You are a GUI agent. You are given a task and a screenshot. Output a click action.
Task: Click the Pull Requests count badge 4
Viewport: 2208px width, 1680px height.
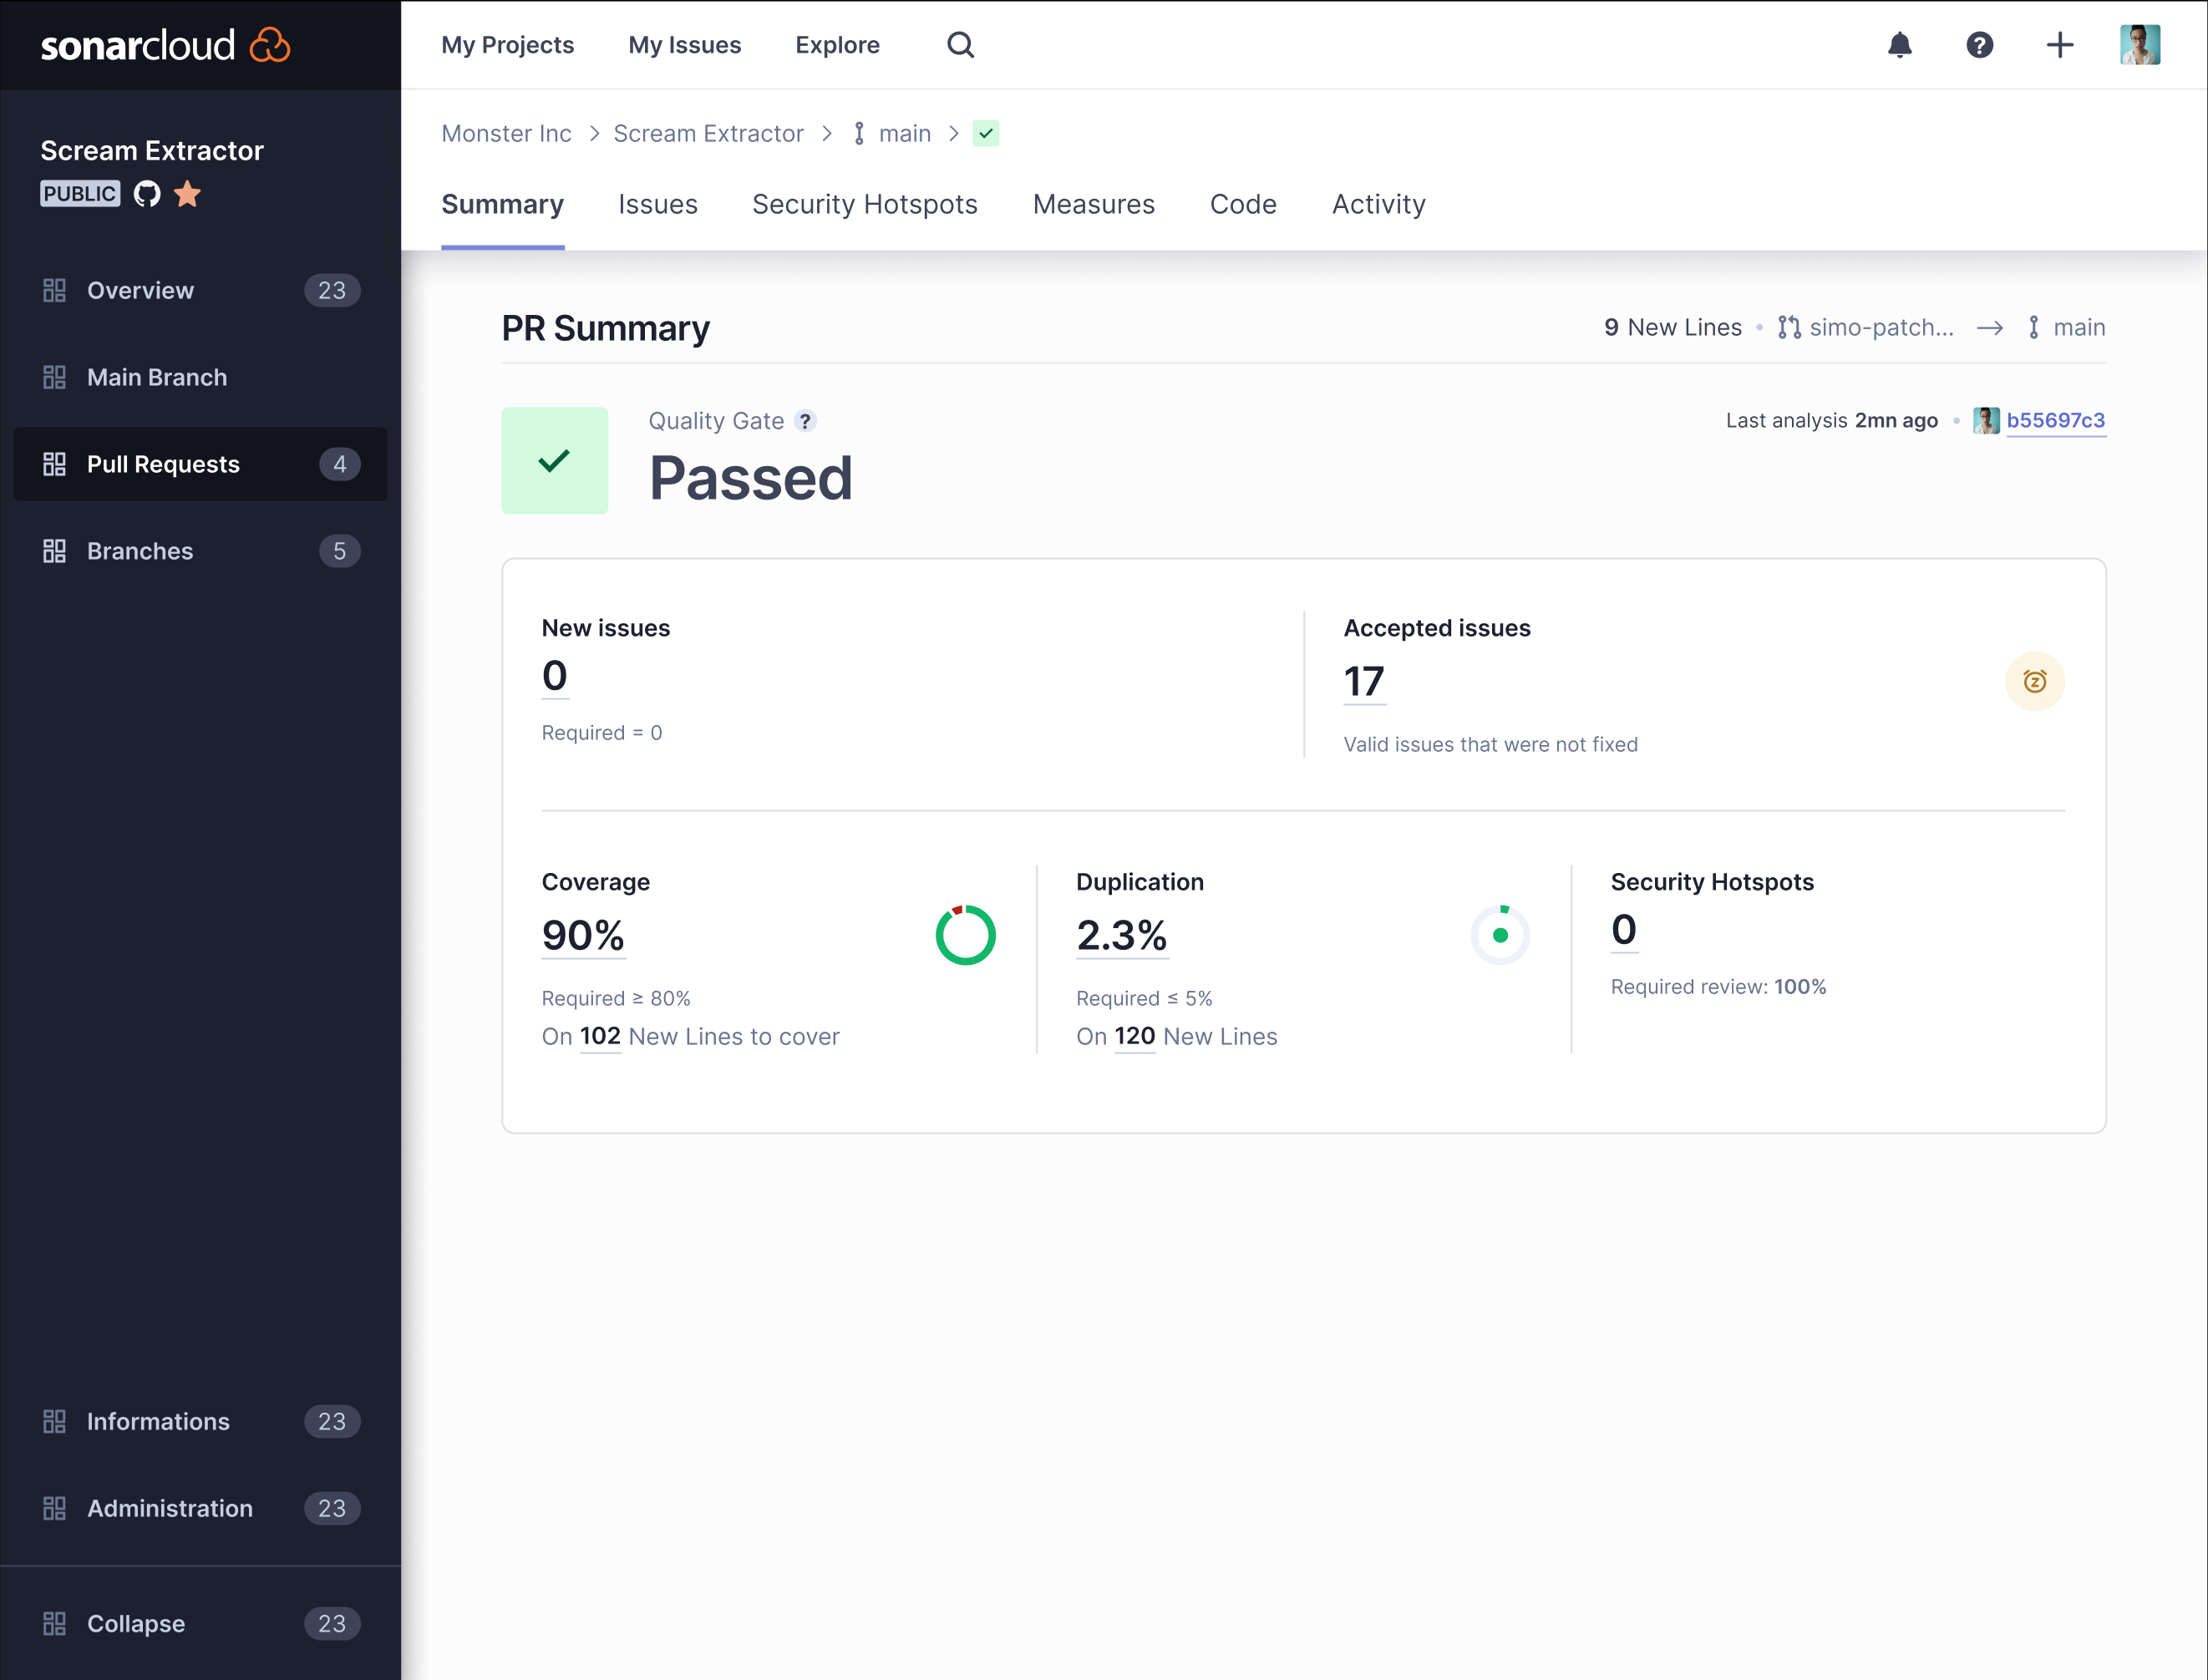click(340, 464)
